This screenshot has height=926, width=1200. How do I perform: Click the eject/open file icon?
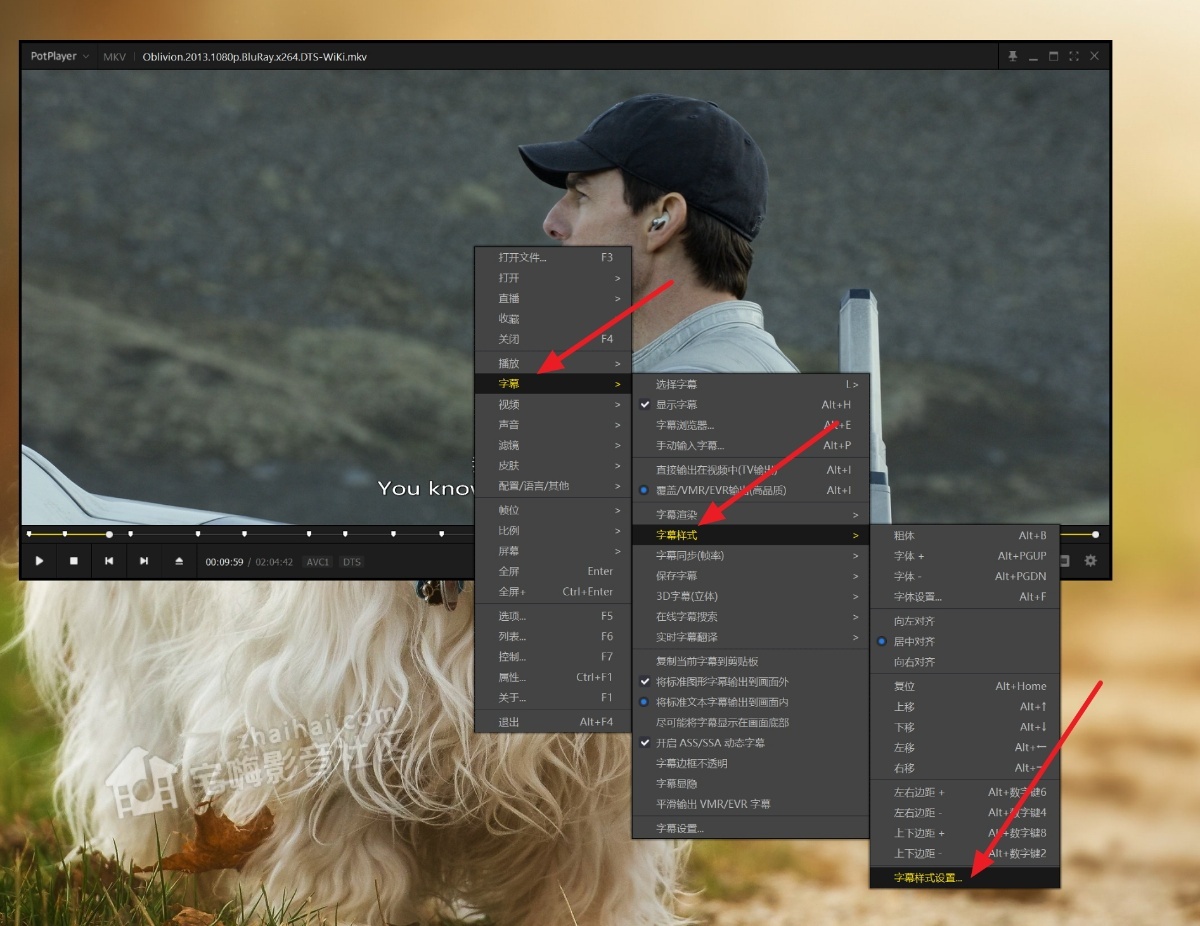(x=179, y=561)
